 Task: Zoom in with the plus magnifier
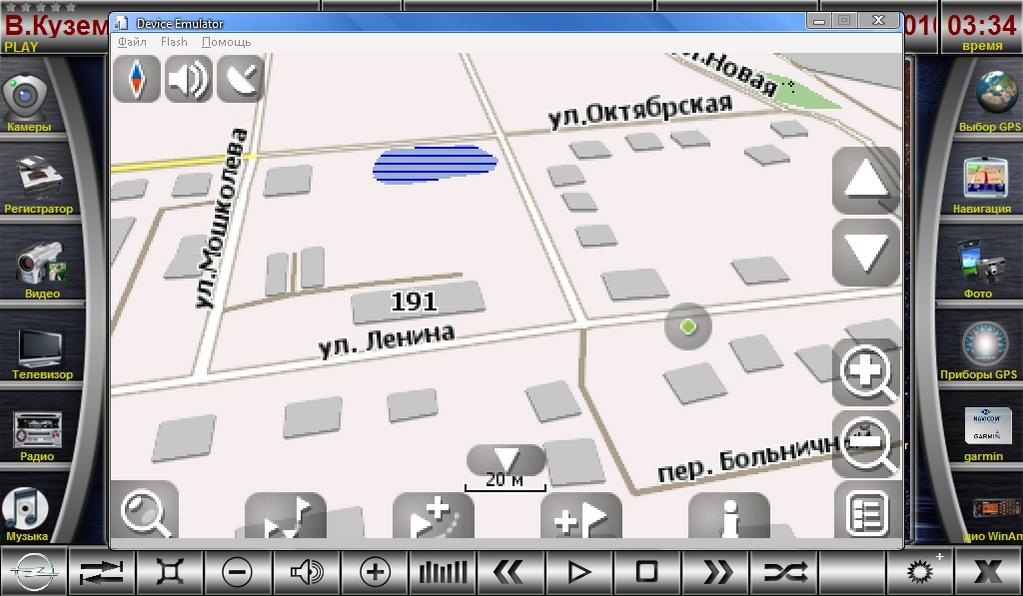866,373
